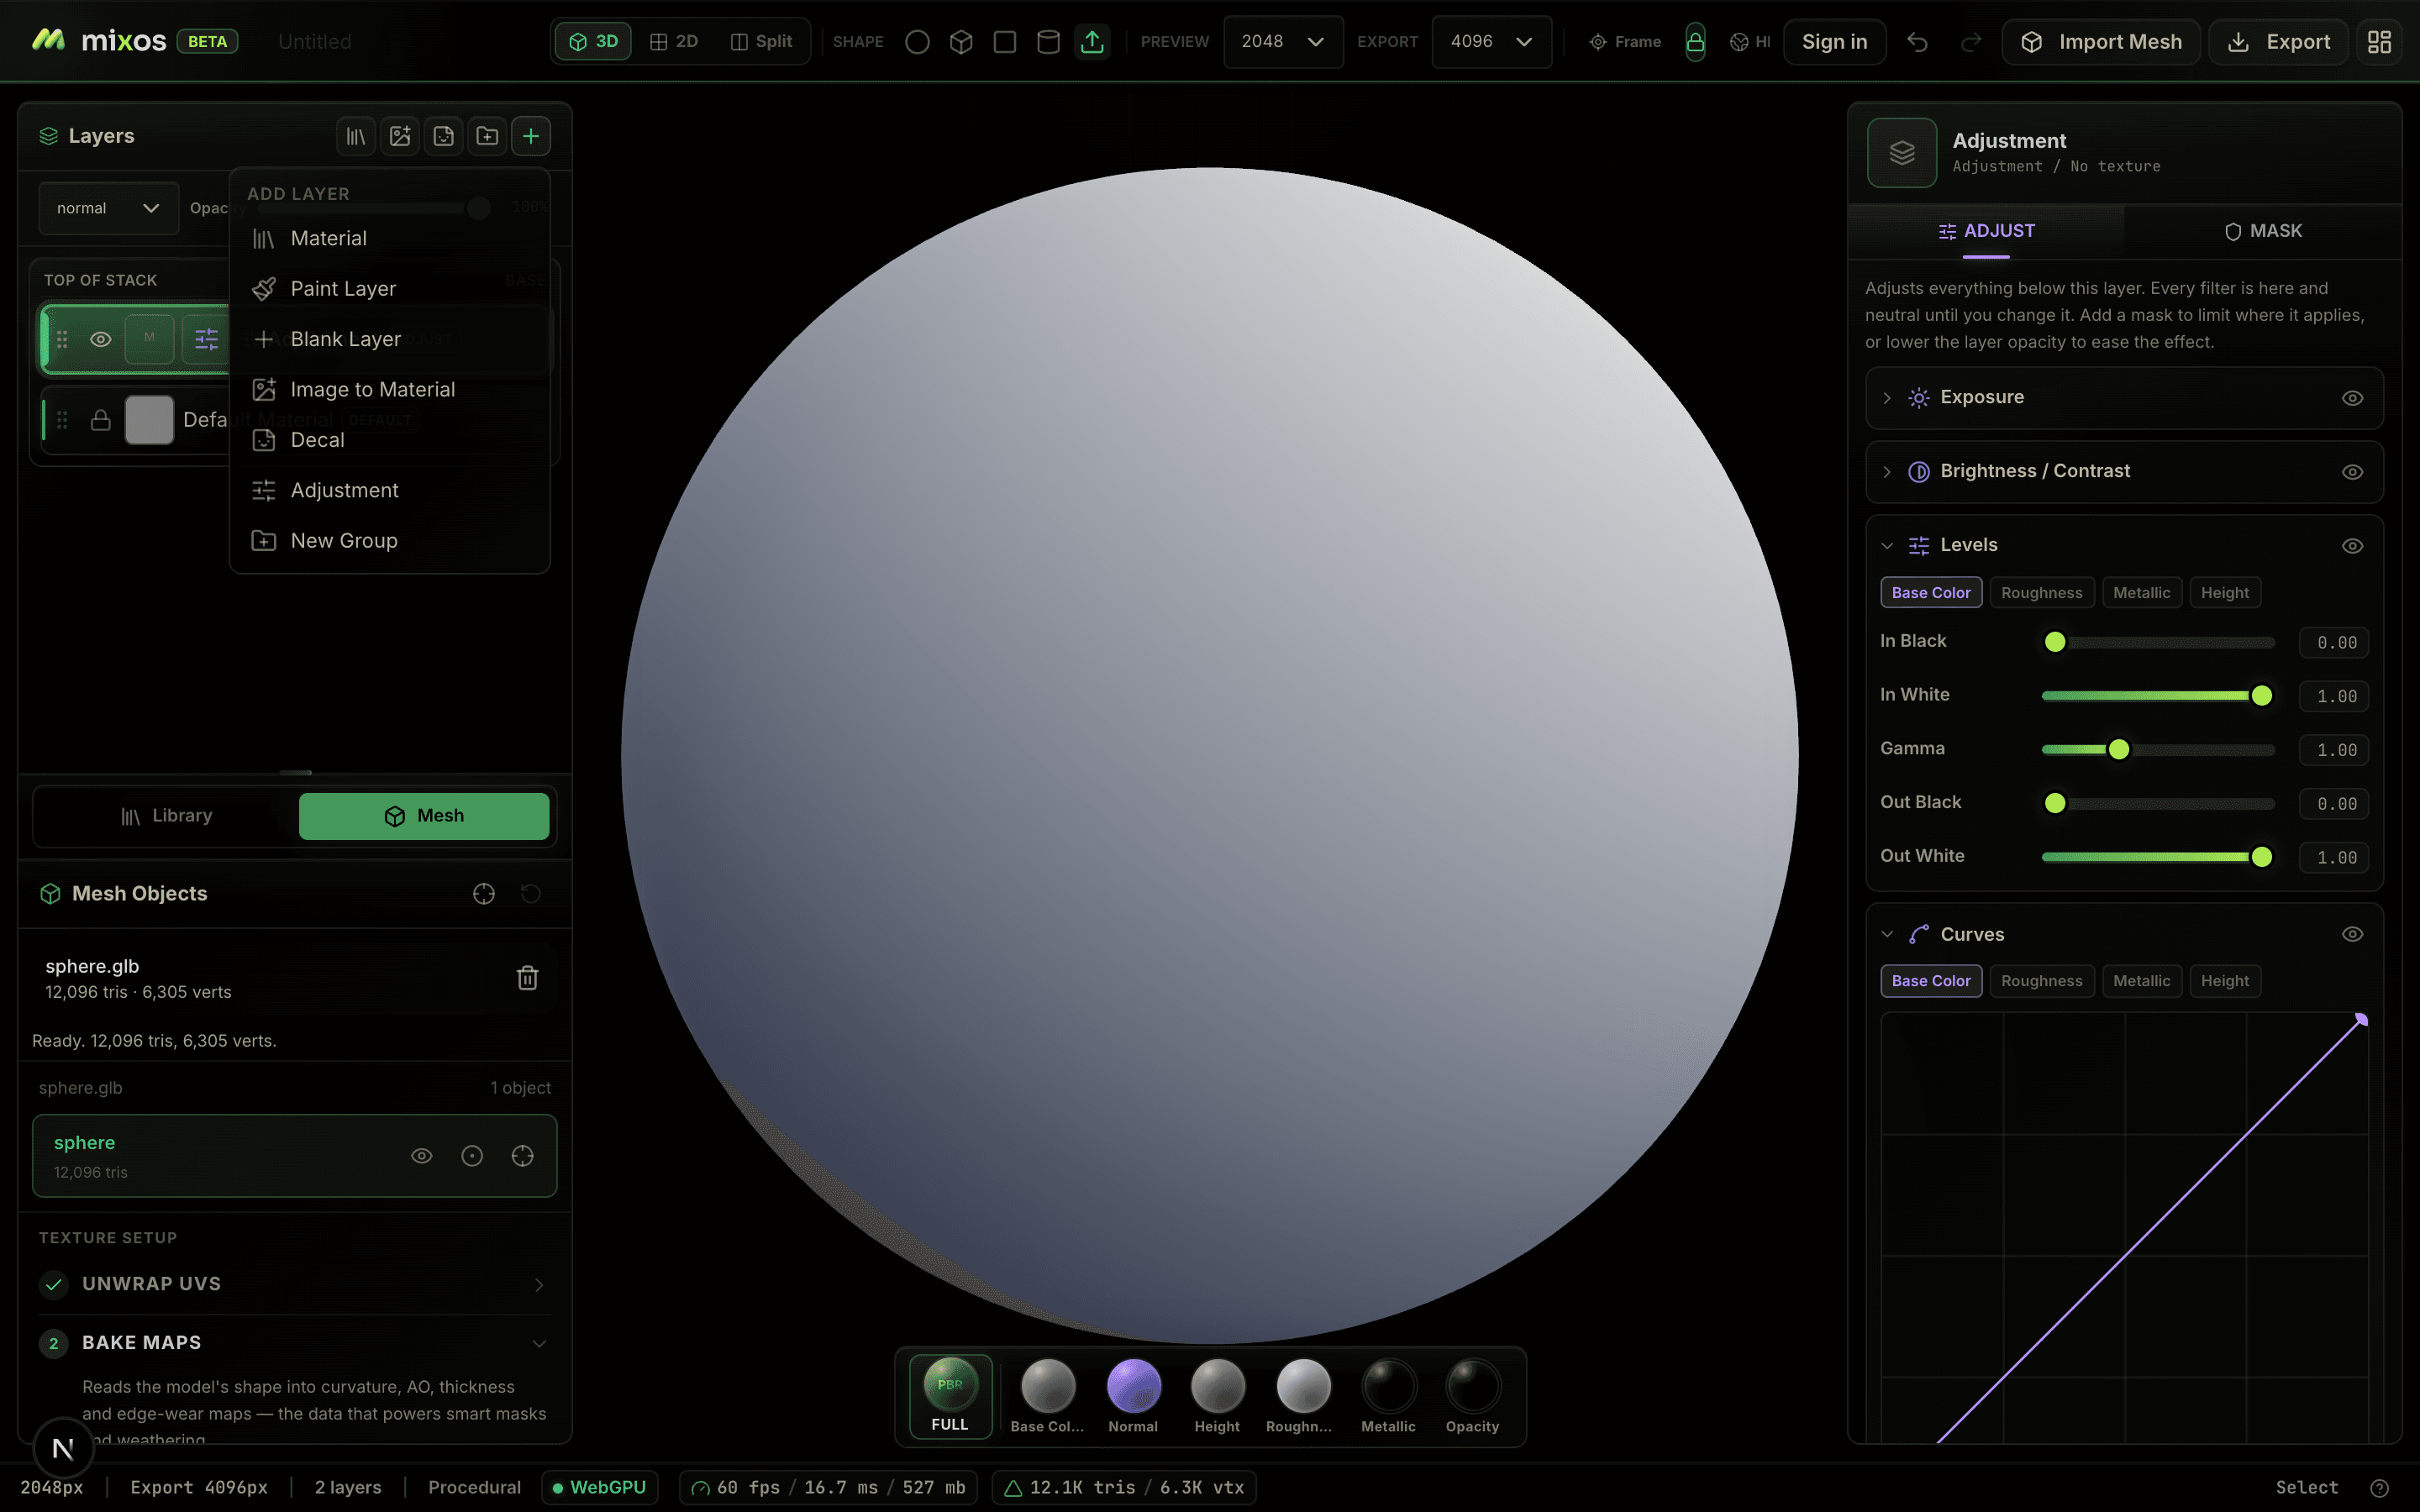The image size is (2420, 1512).
Task: Click the focus crosshair icon on sphere row
Action: click(522, 1156)
